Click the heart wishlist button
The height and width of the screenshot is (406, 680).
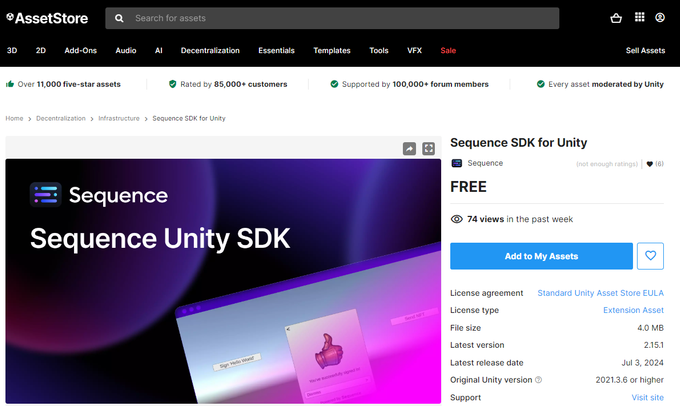[650, 256]
